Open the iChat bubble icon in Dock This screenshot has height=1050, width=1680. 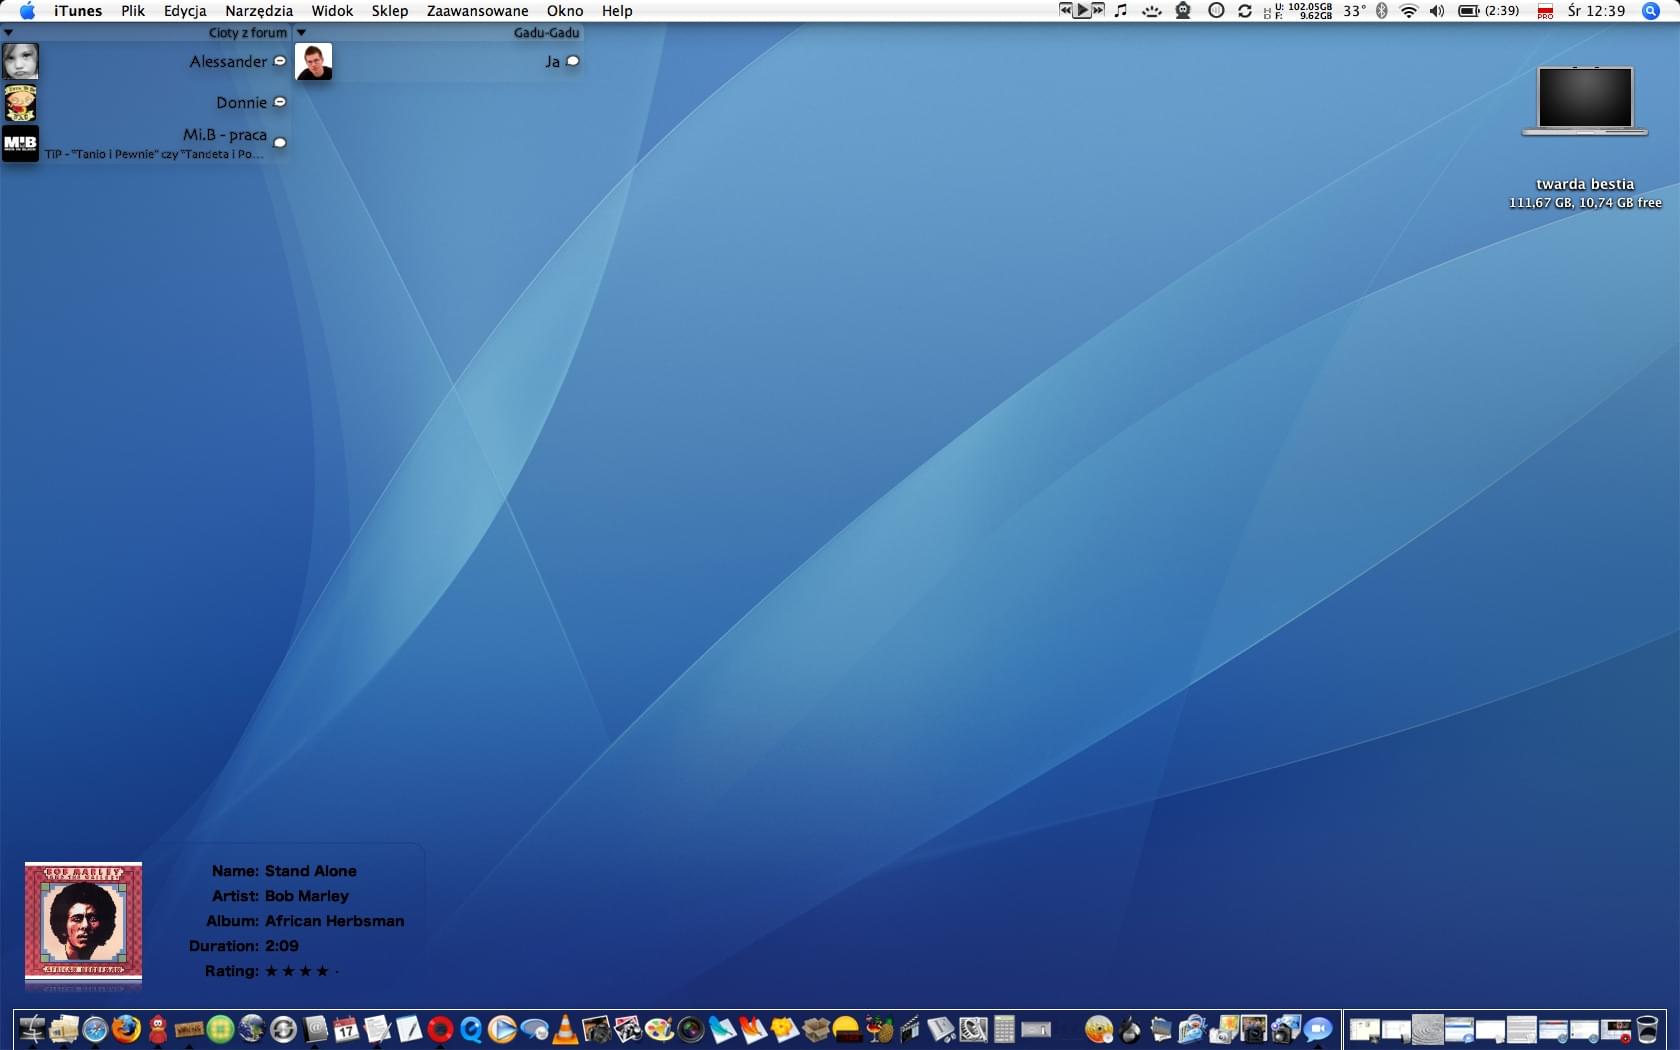tap(1318, 1028)
